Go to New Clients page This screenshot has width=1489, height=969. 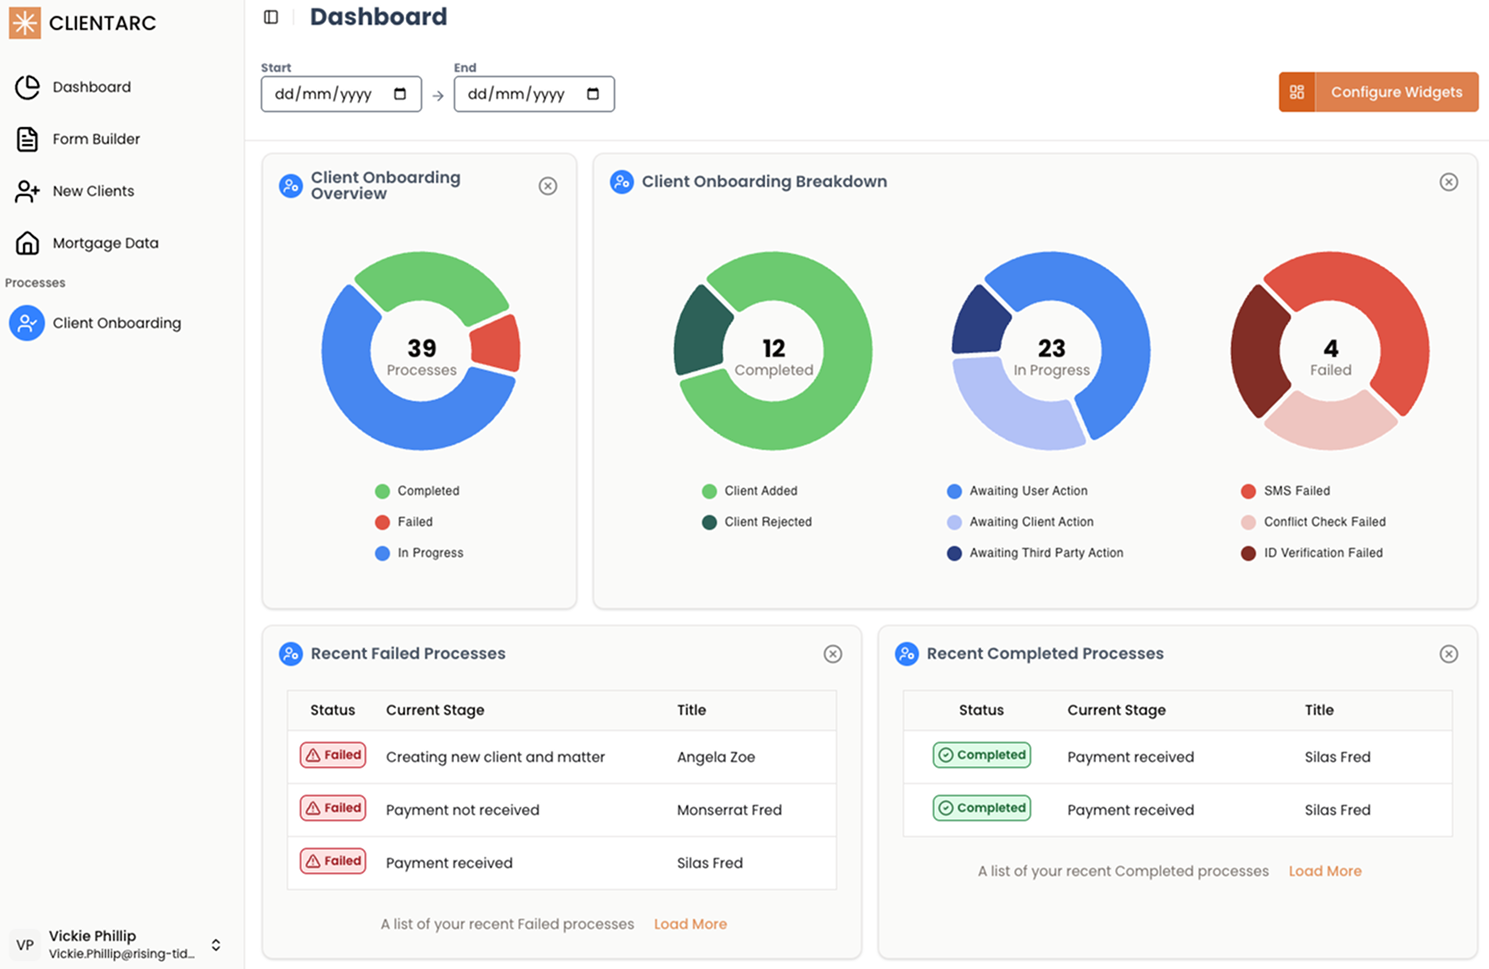coord(92,191)
